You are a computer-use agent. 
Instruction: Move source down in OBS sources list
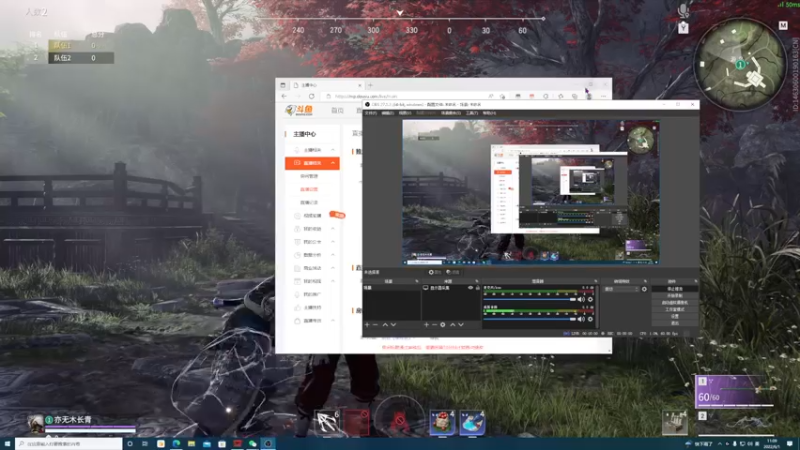click(461, 324)
